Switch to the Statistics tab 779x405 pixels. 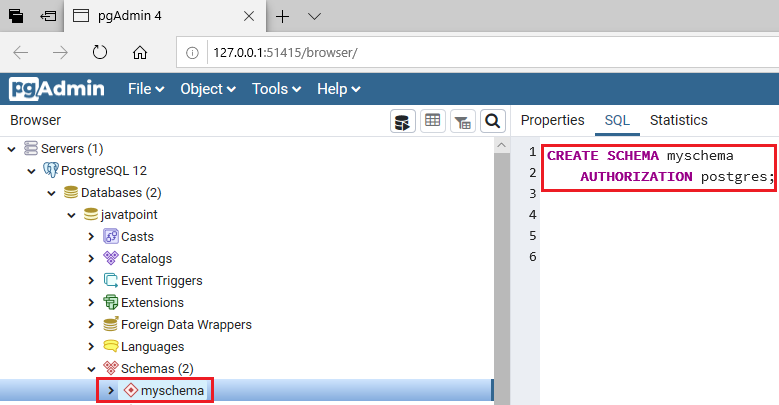[679, 120]
